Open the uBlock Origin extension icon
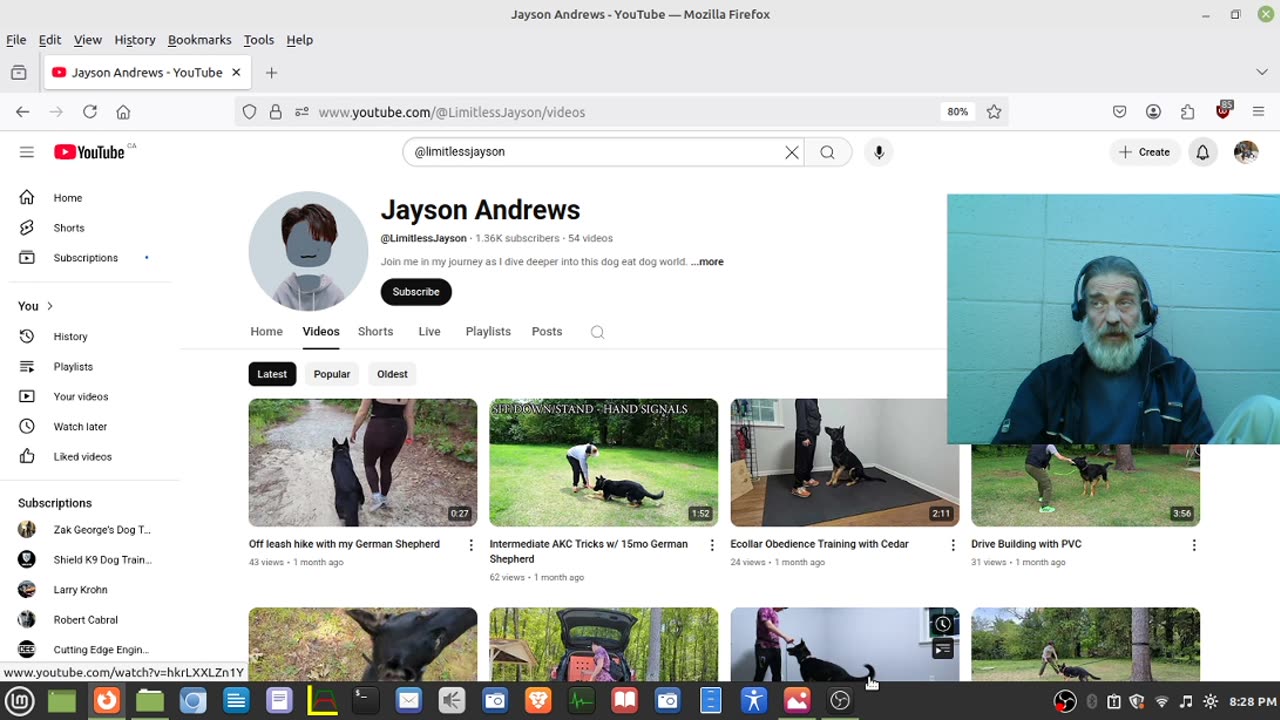1280x720 pixels. tap(1223, 111)
